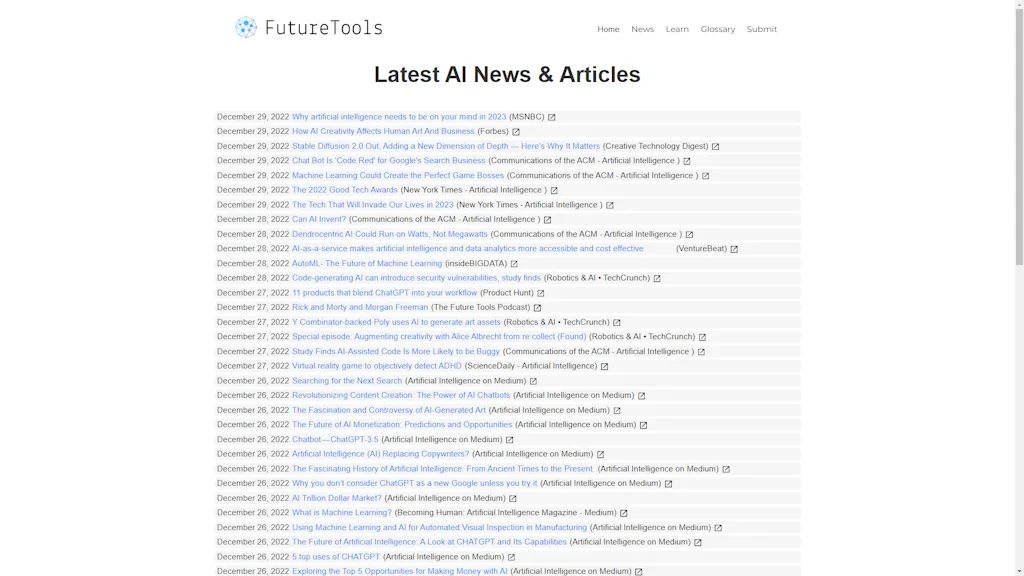Click external link icon beside 'AI Trillion Dollar Market?'
The width and height of the screenshot is (1024, 576).
coord(513,497)
